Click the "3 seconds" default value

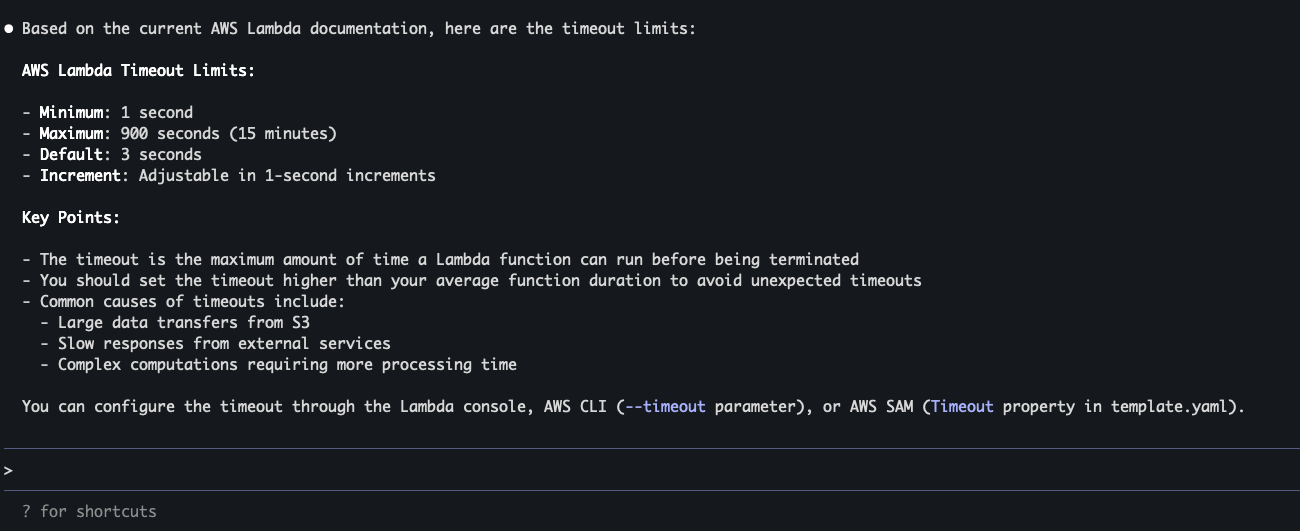(x=161, y=155)
